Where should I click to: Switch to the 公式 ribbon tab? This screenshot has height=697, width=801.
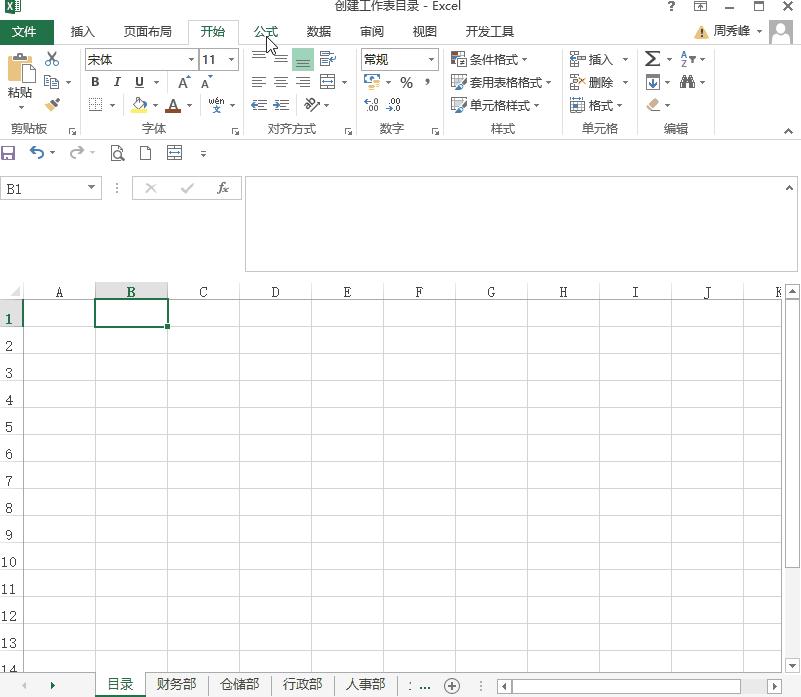tap(266, 31)
